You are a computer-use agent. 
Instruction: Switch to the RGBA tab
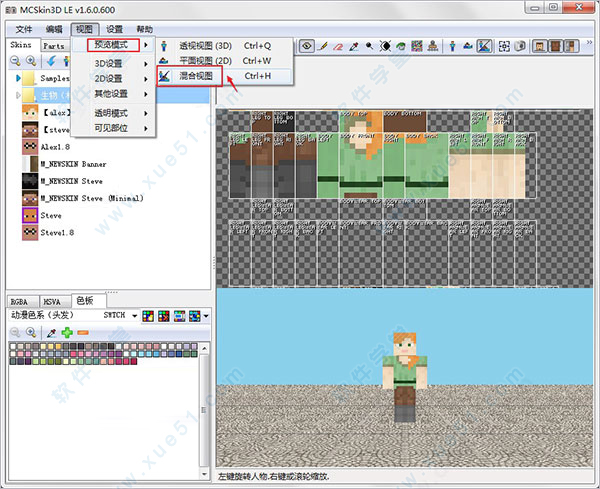[x=22, y=300]
